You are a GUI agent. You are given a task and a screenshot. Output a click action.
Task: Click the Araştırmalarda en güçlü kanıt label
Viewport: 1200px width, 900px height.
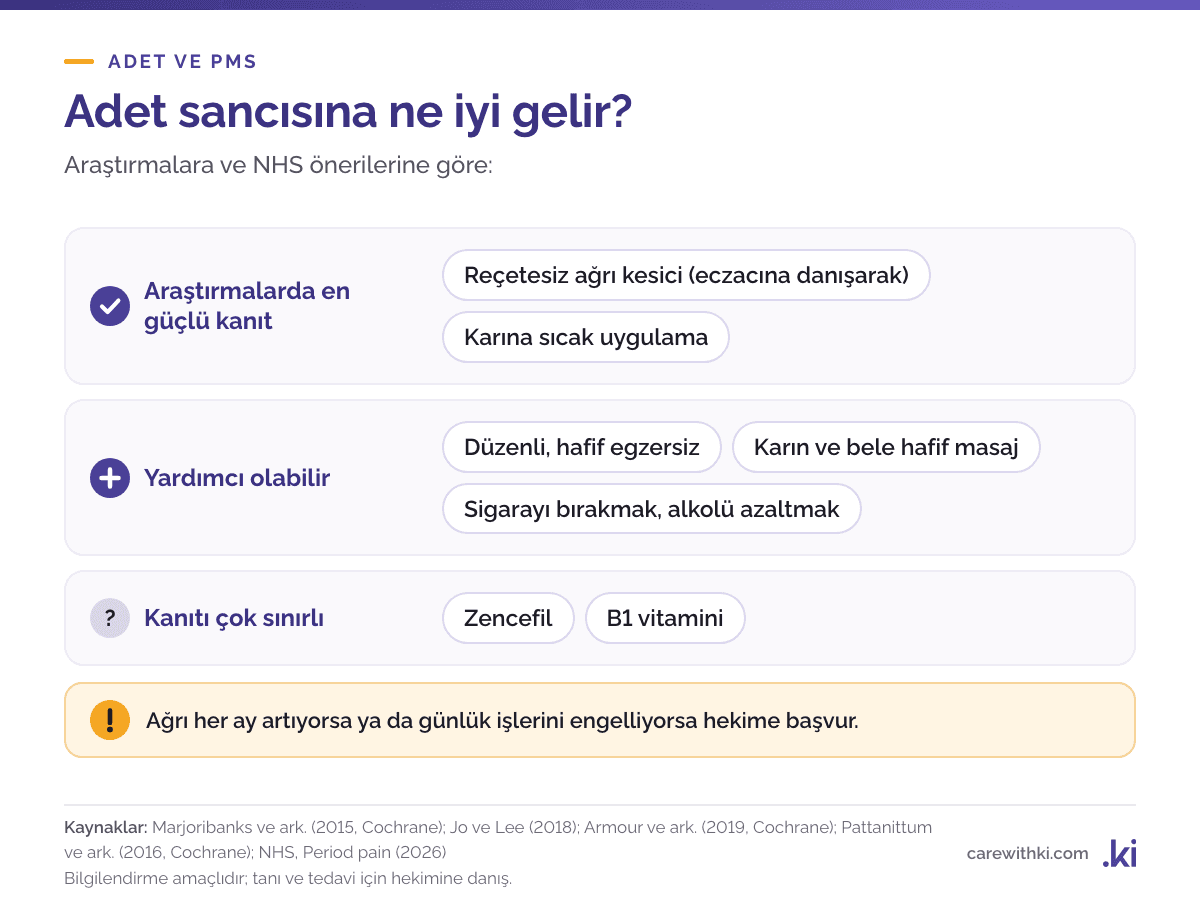tap(247, 306)
